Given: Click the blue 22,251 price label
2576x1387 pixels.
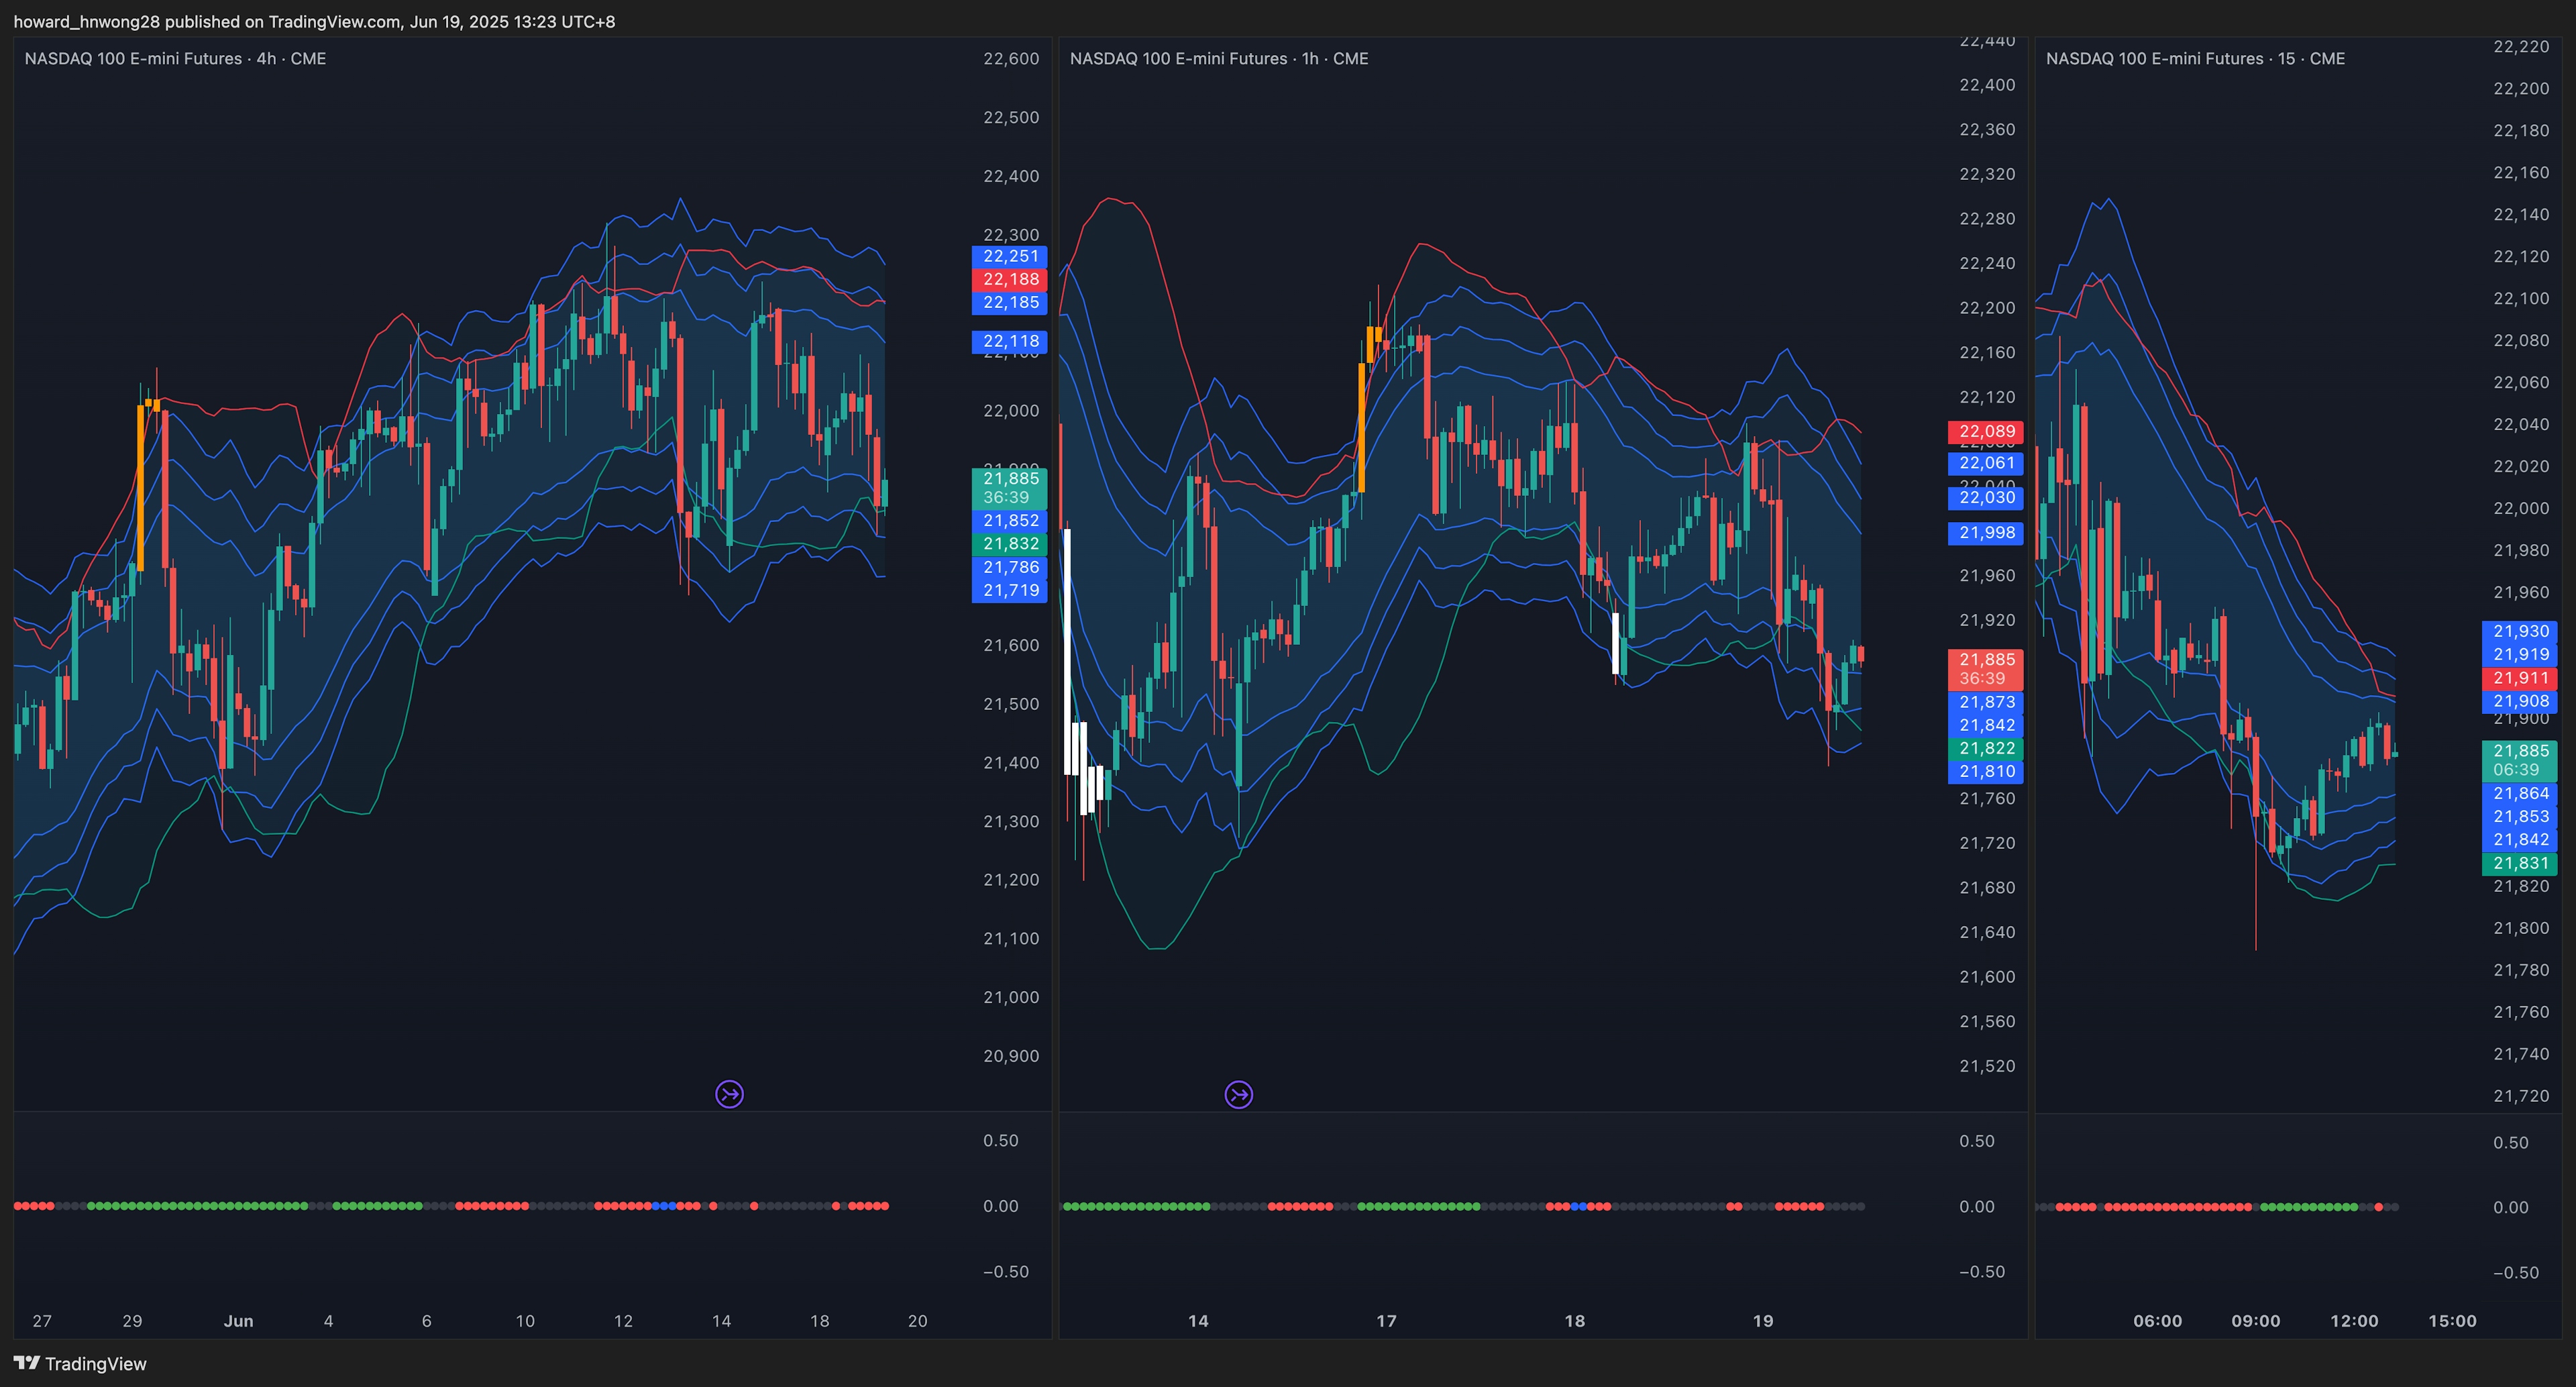Looking at the screenshot, I should (1009, 256).
